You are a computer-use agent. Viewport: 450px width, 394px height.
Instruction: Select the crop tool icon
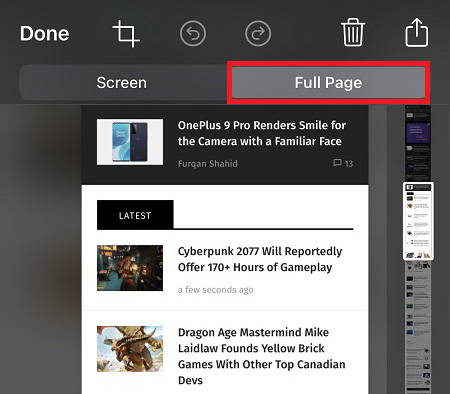click(126, 33)
